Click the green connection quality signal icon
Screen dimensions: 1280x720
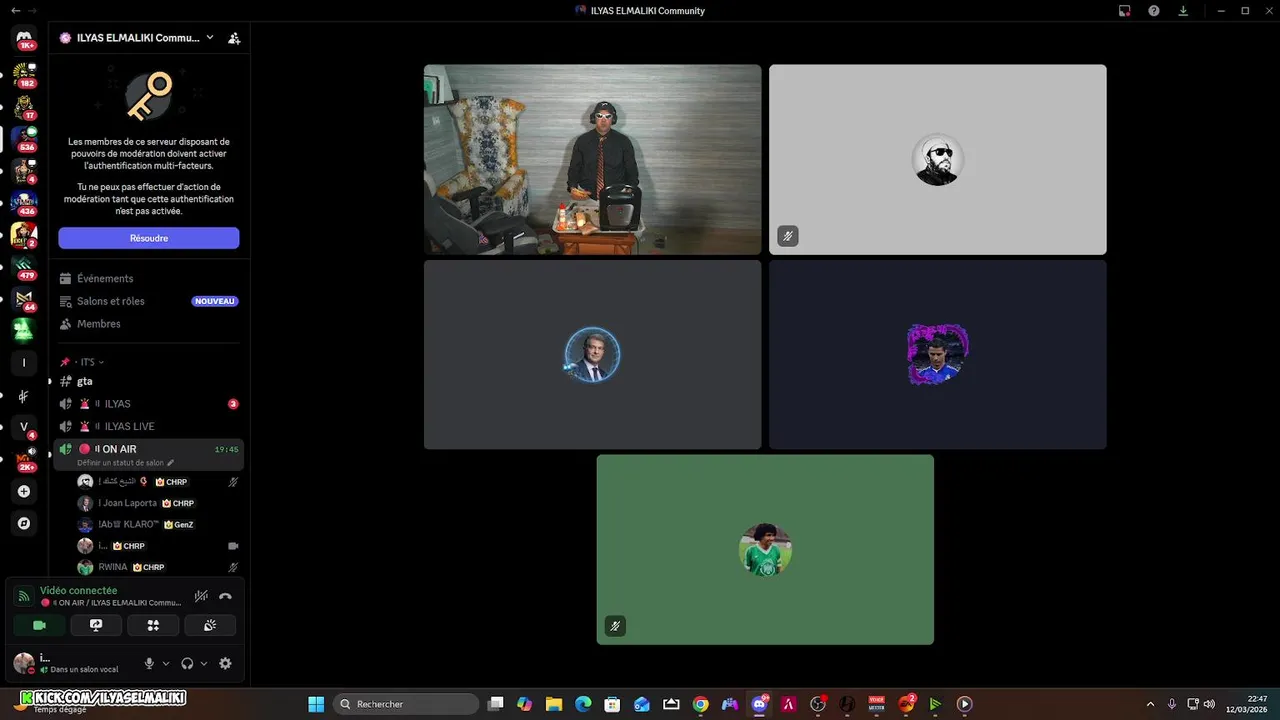click(24, 596)
